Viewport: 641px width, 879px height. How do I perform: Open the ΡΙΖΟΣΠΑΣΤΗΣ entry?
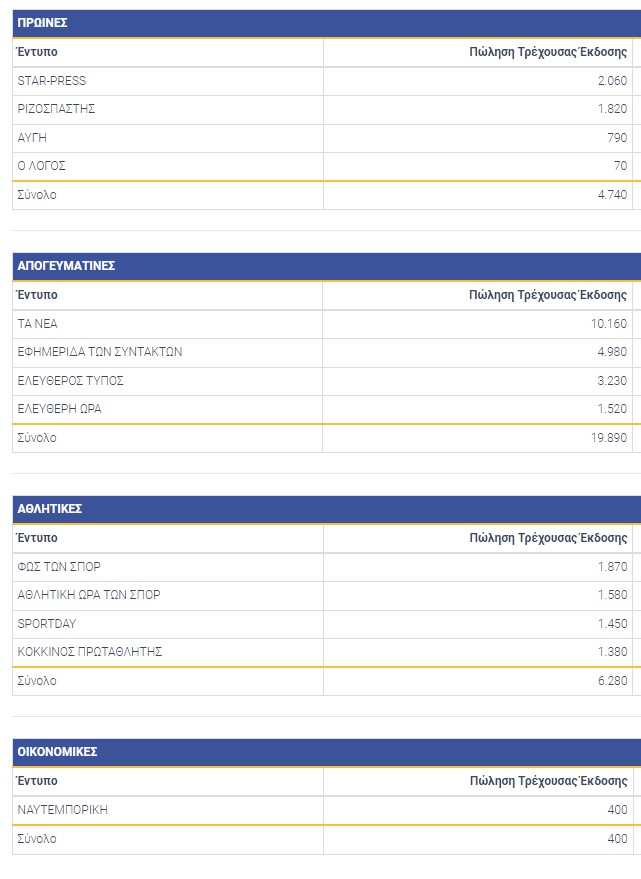(56, 109)
